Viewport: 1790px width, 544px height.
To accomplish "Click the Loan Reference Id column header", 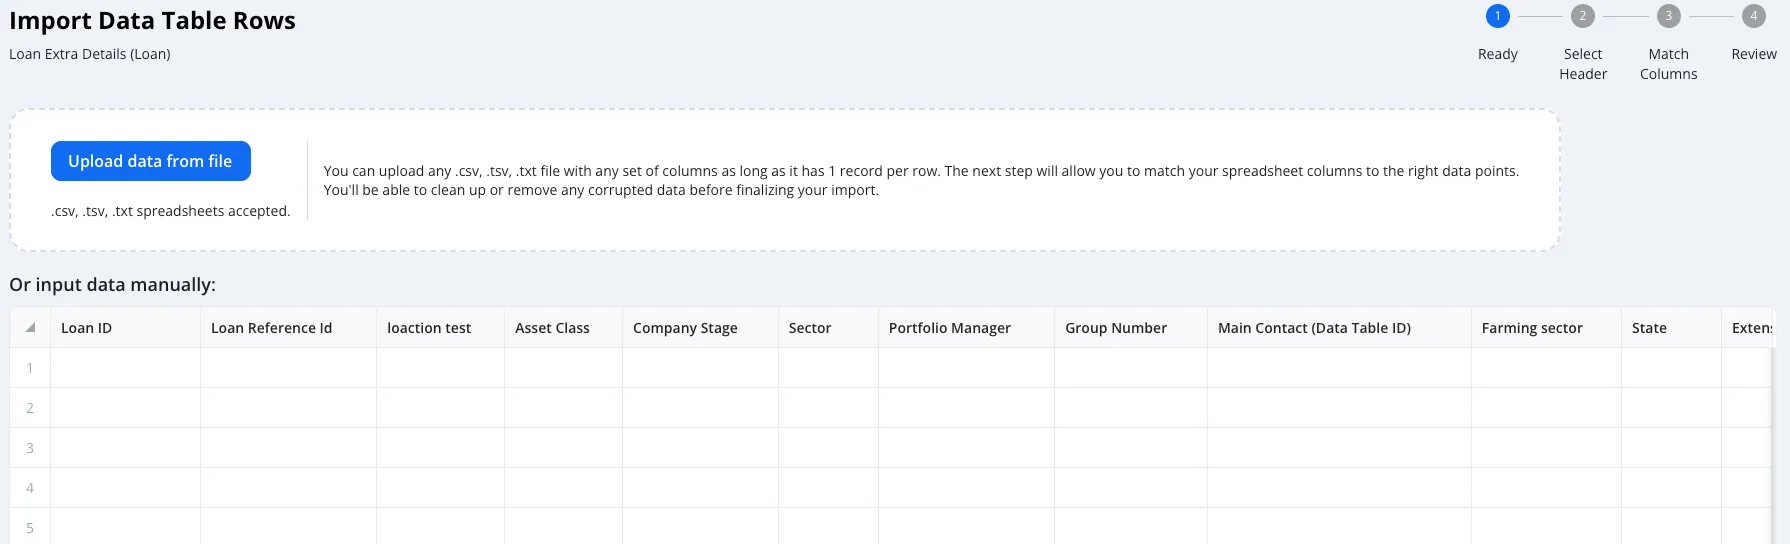I will click(288, 328).
